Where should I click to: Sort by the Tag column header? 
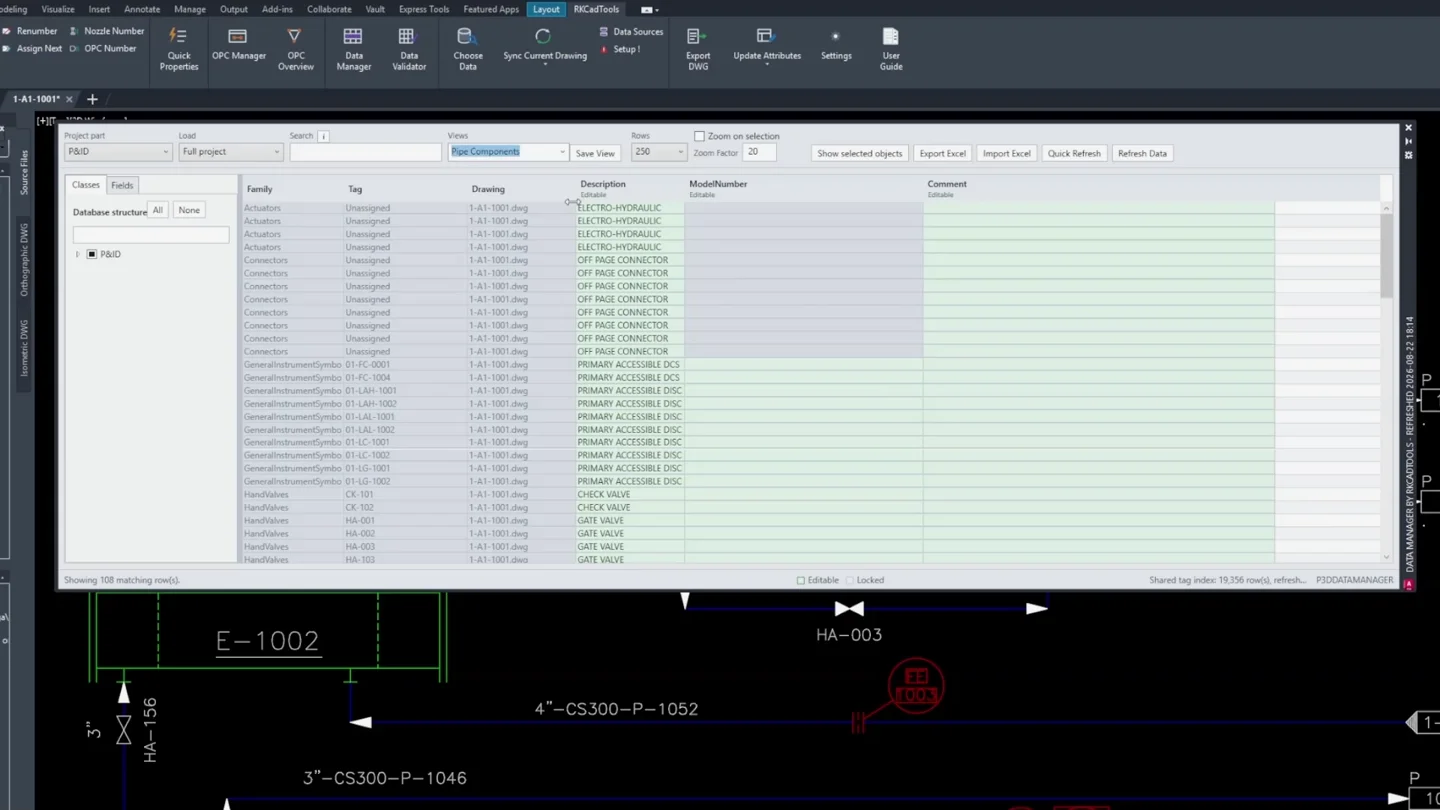tap(355, 189)
